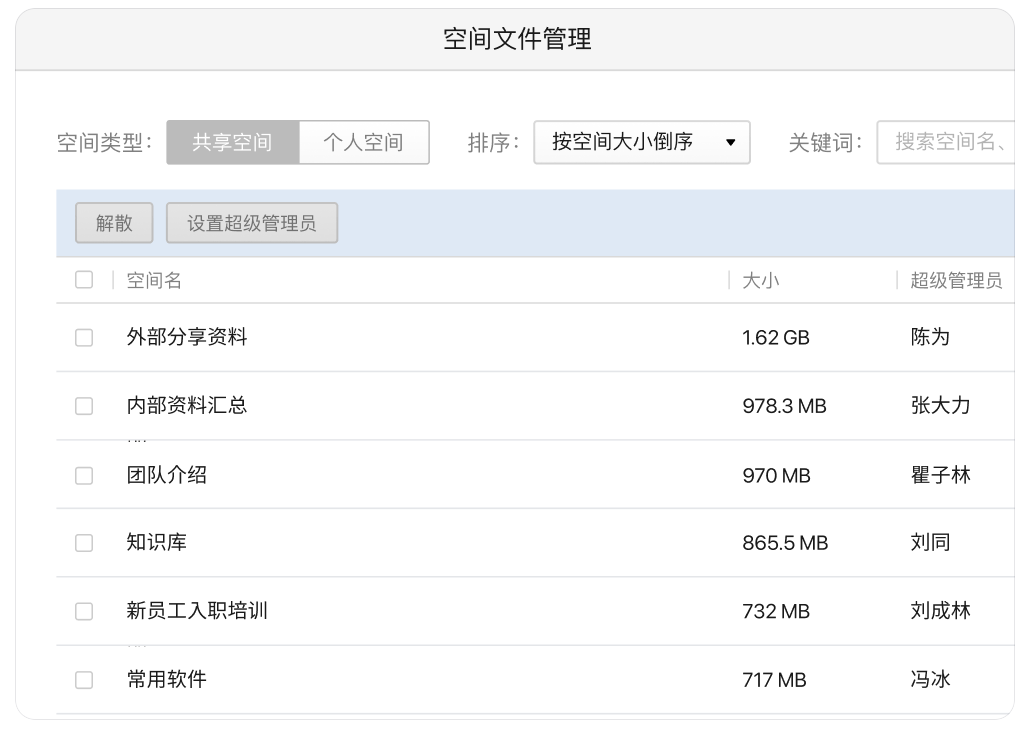Switch to the 个人空间 tab
This screenshot has height=736, width=1026.
coord(364,142)
